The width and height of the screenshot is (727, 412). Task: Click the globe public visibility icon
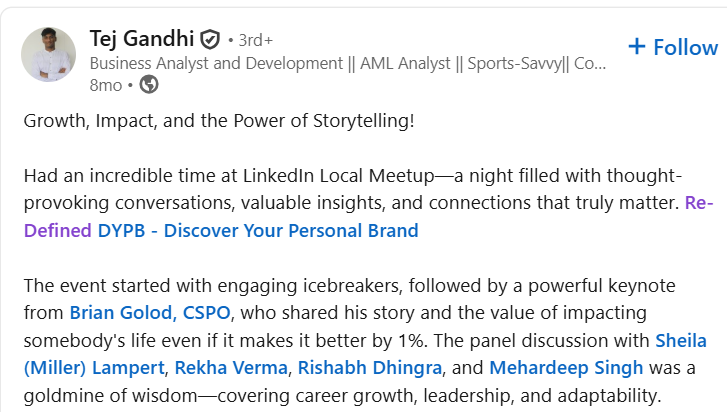tap(148, 85)
